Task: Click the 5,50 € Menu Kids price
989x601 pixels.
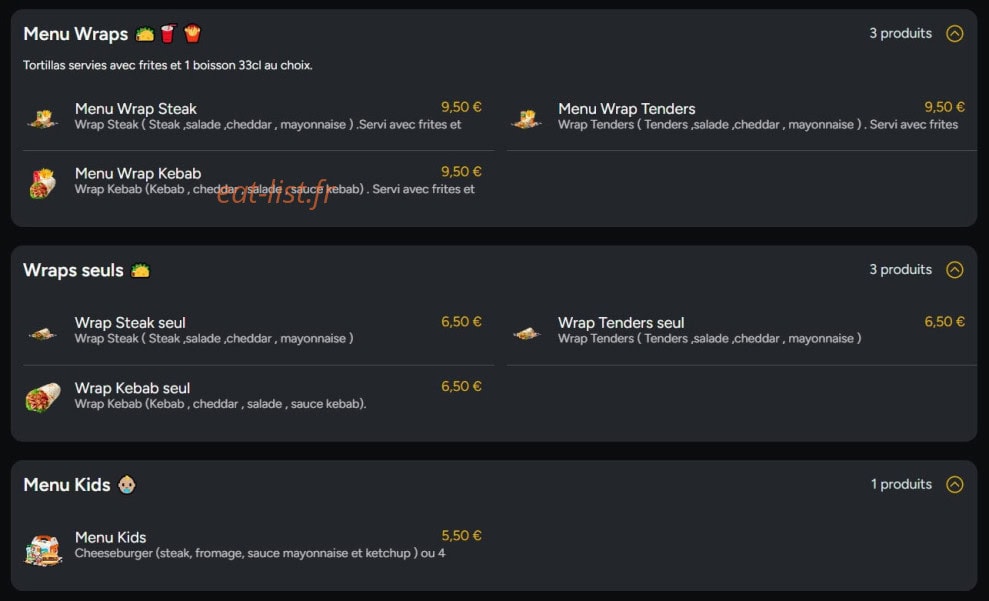Action: point(461,535)
